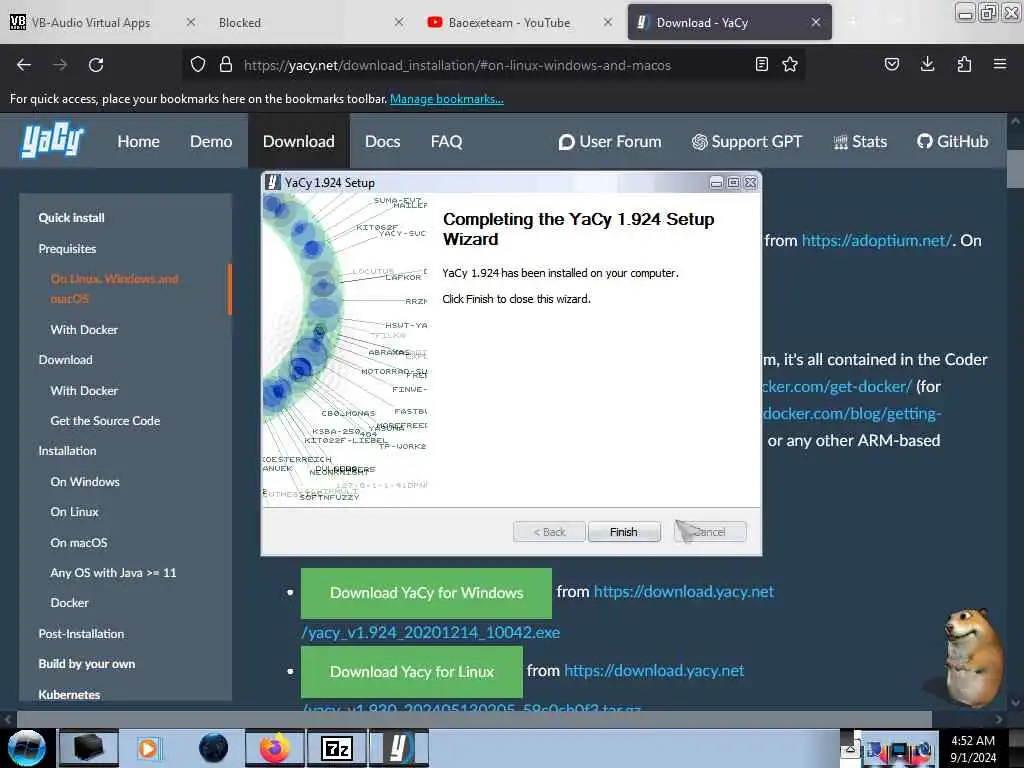Open Support GPT link in header
The width and height of the screenshot is (1024, 768).
tap(747, 142)
